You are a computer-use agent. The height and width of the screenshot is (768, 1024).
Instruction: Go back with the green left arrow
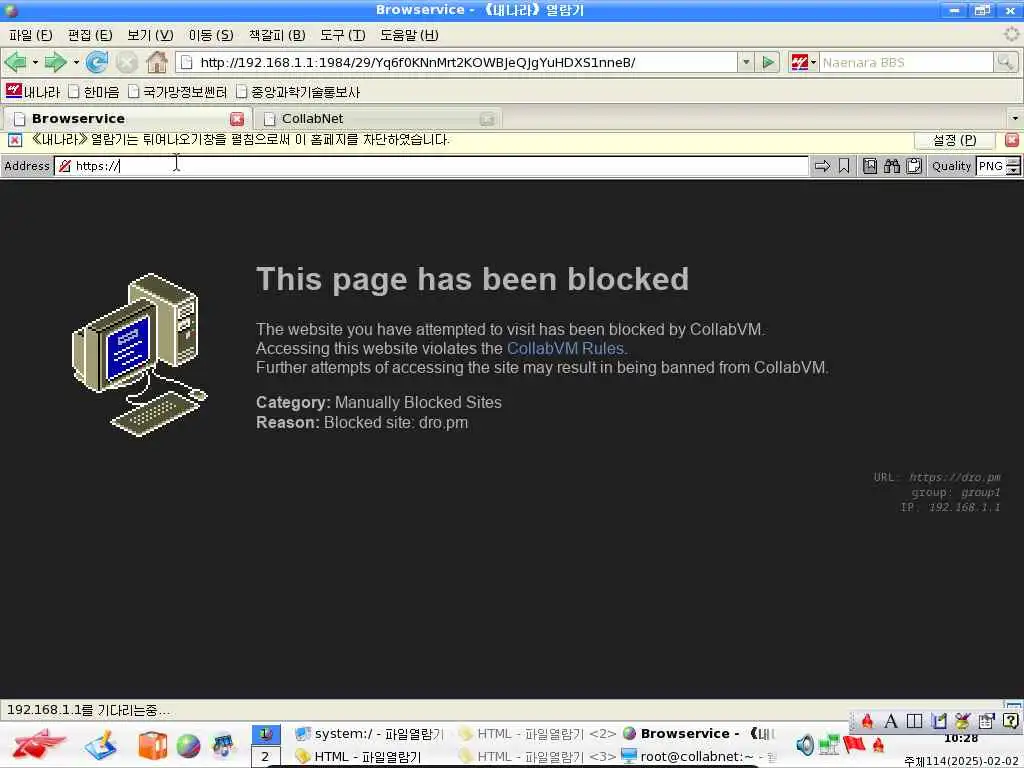click(x=16, y=63)
